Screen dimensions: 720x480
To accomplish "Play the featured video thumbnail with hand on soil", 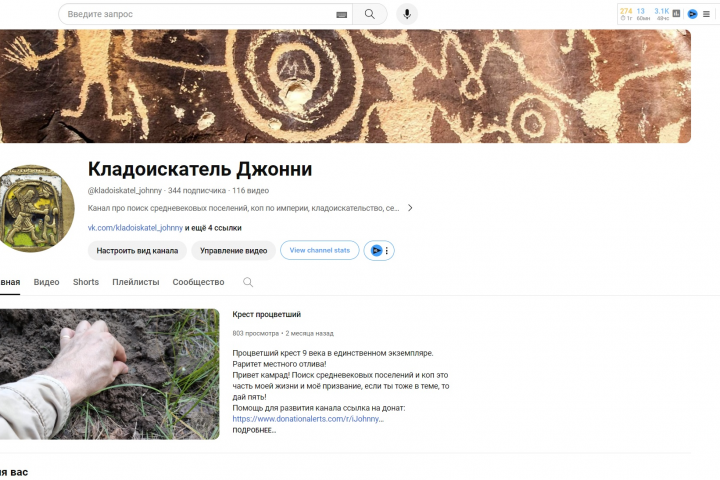I will pos(109,374).
